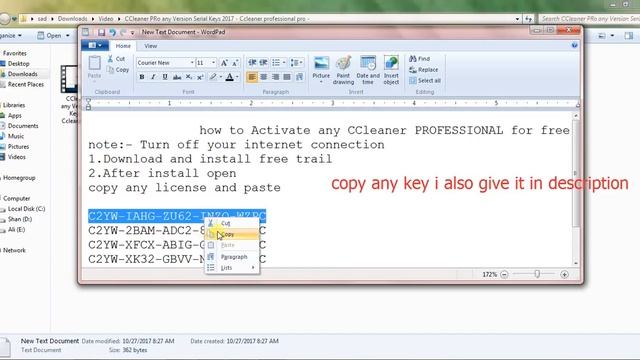Select Network in Explorer sidebar
The height and width of the screenshot is (360, 640).
14,250
